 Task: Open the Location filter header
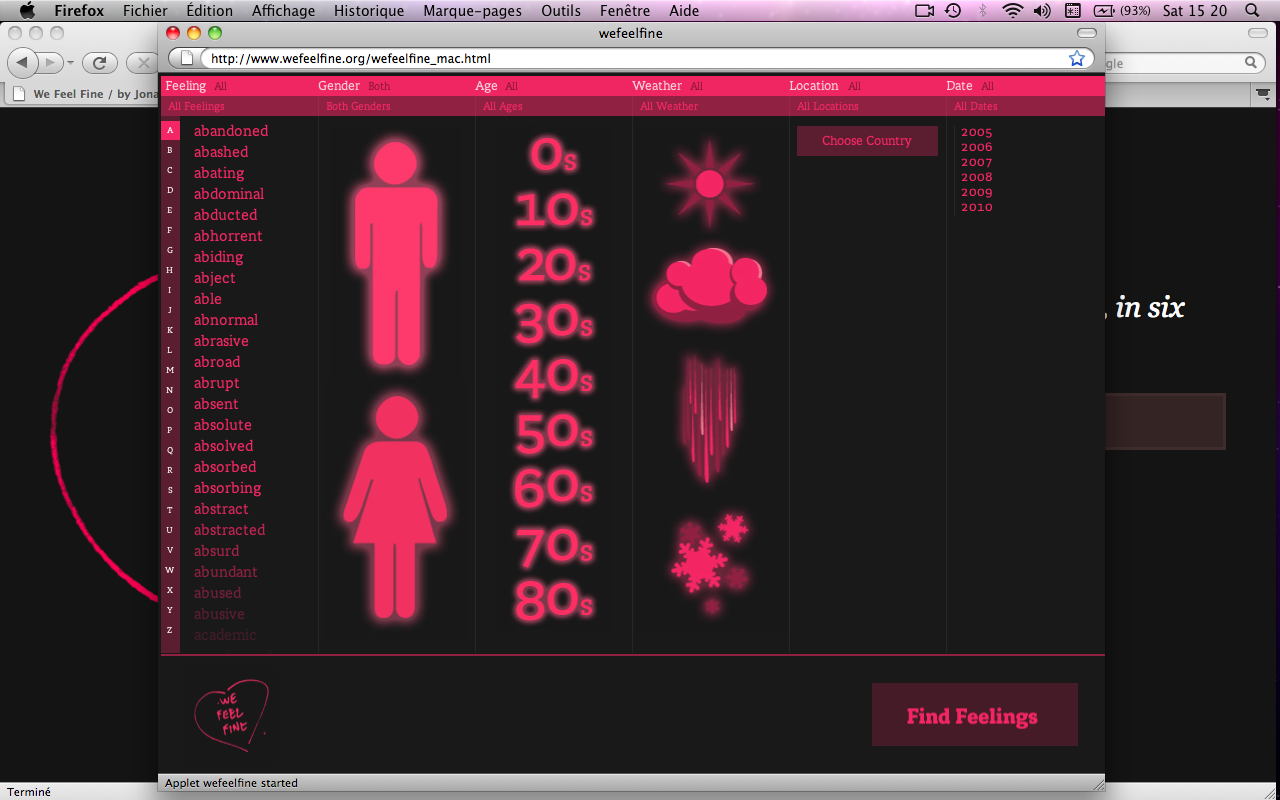[814, 86]
